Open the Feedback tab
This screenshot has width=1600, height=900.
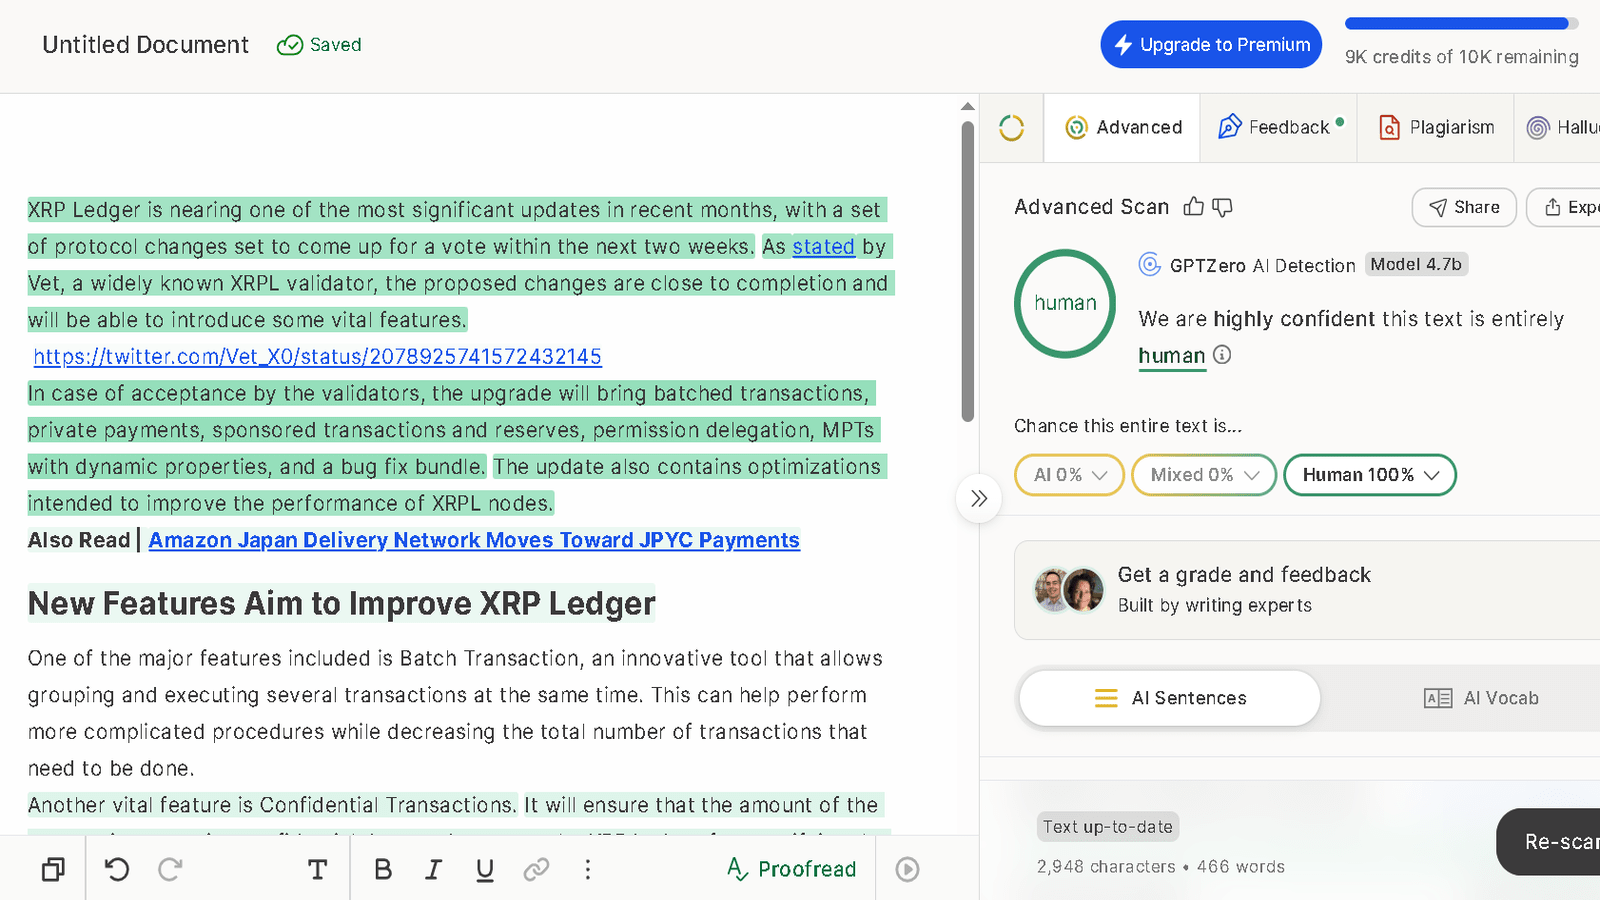click(1279, 127)
